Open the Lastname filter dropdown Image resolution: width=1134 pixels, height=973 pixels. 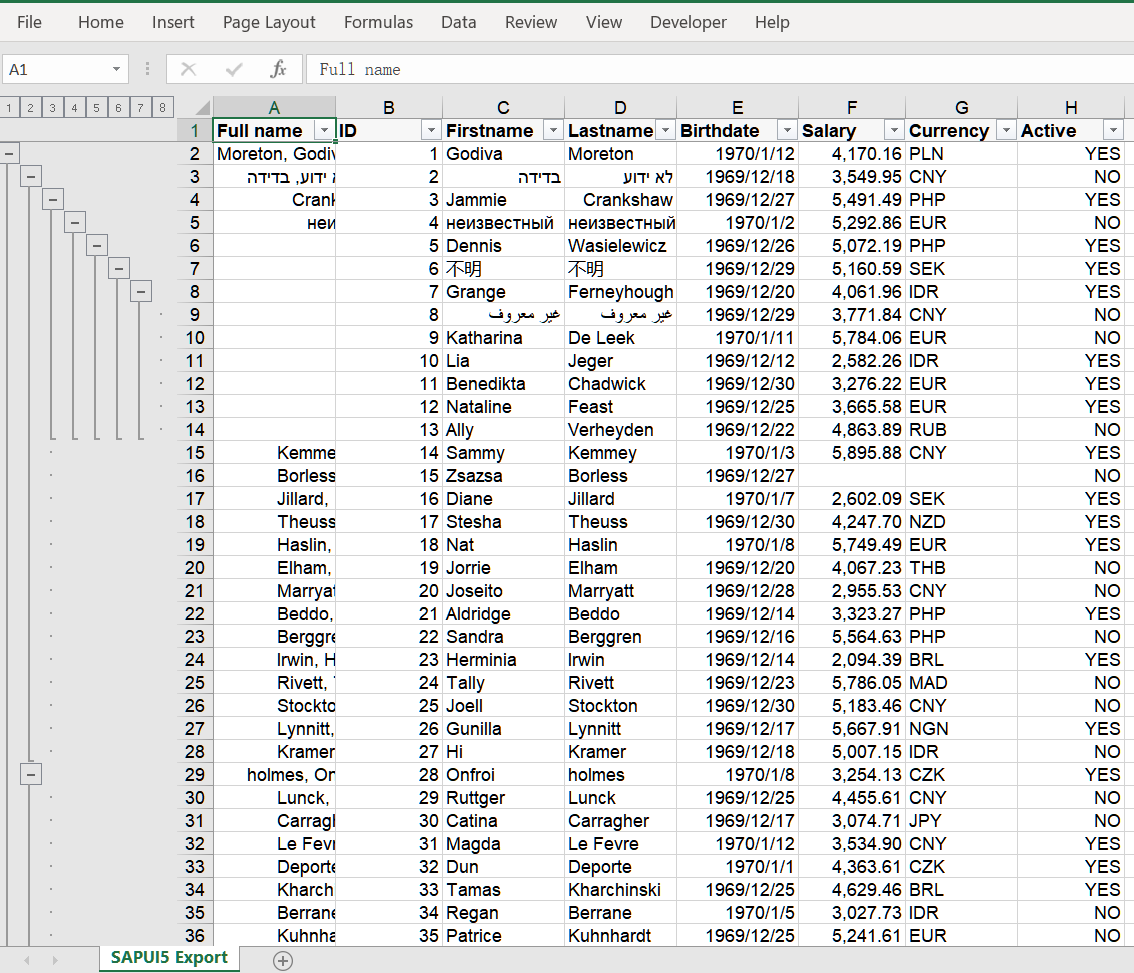coord(665,130)
